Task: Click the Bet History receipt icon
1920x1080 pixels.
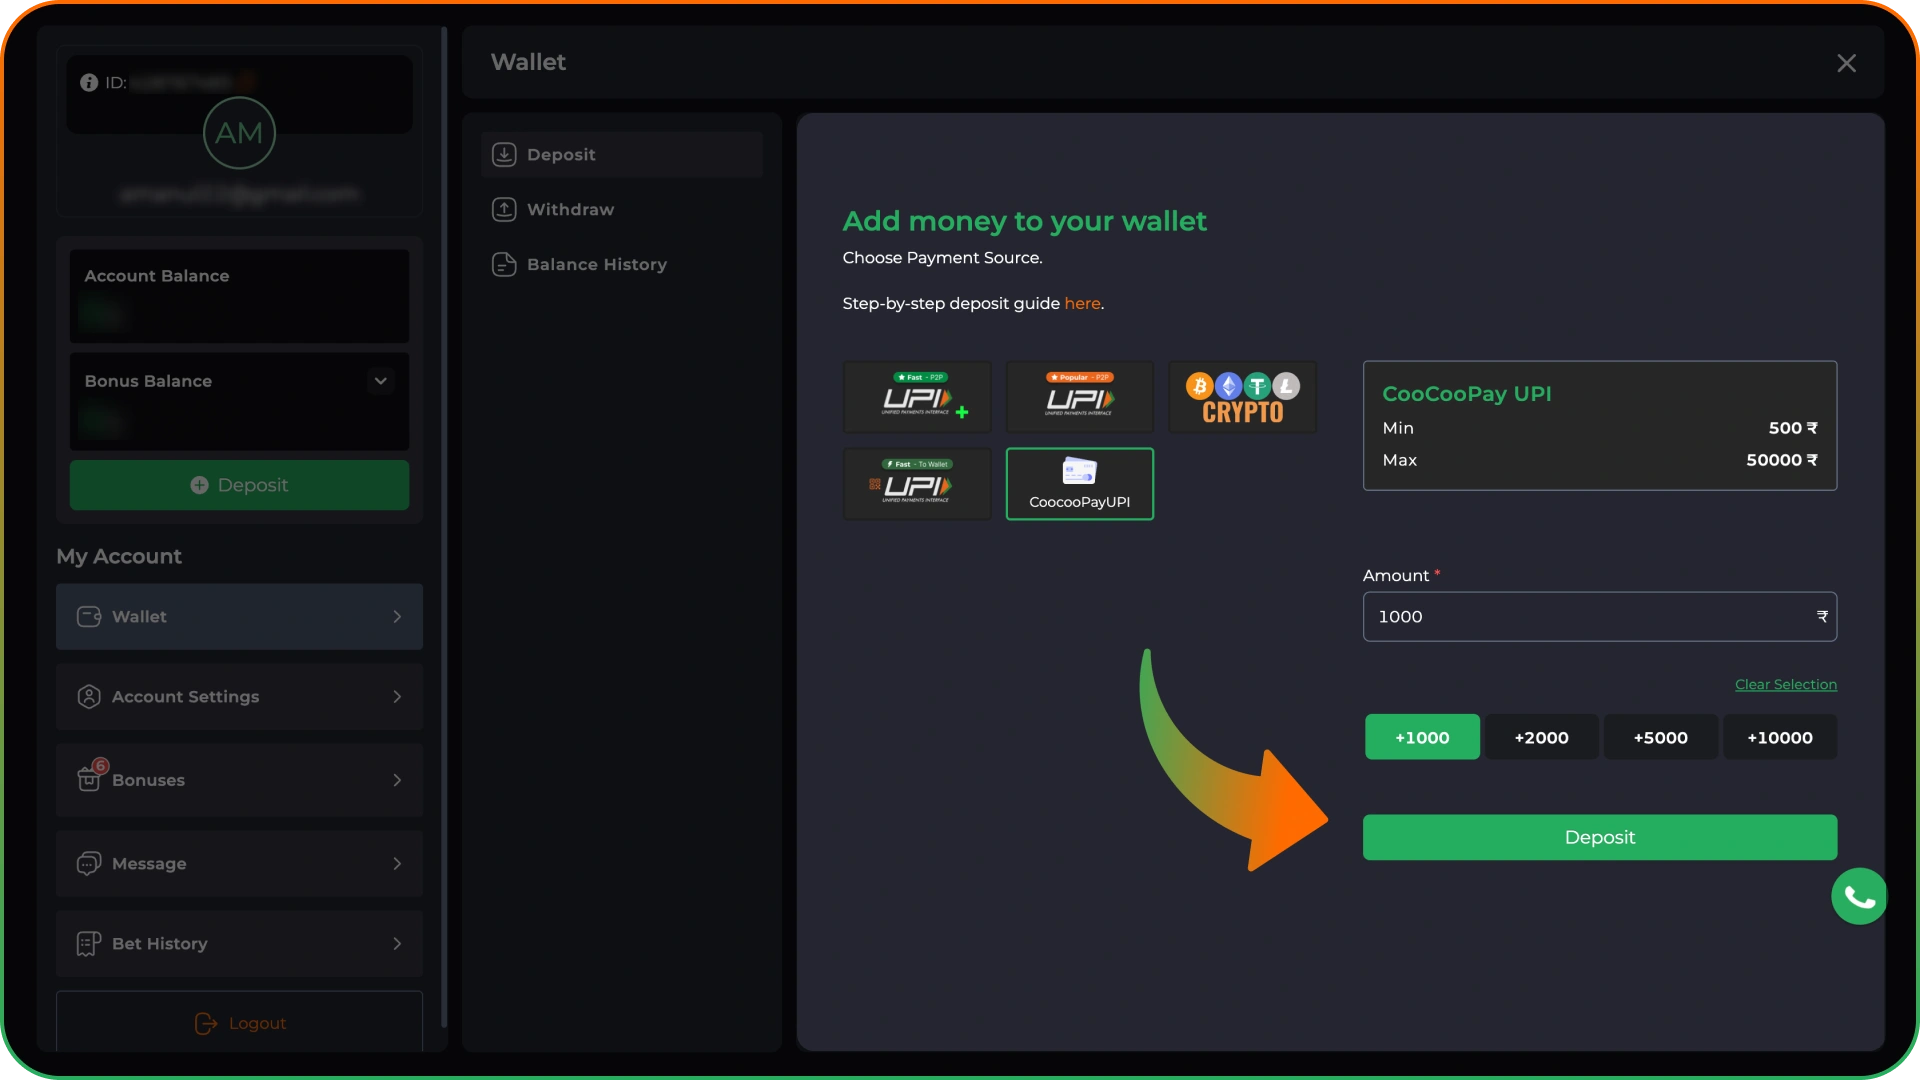Action: (x=89, y=943)
